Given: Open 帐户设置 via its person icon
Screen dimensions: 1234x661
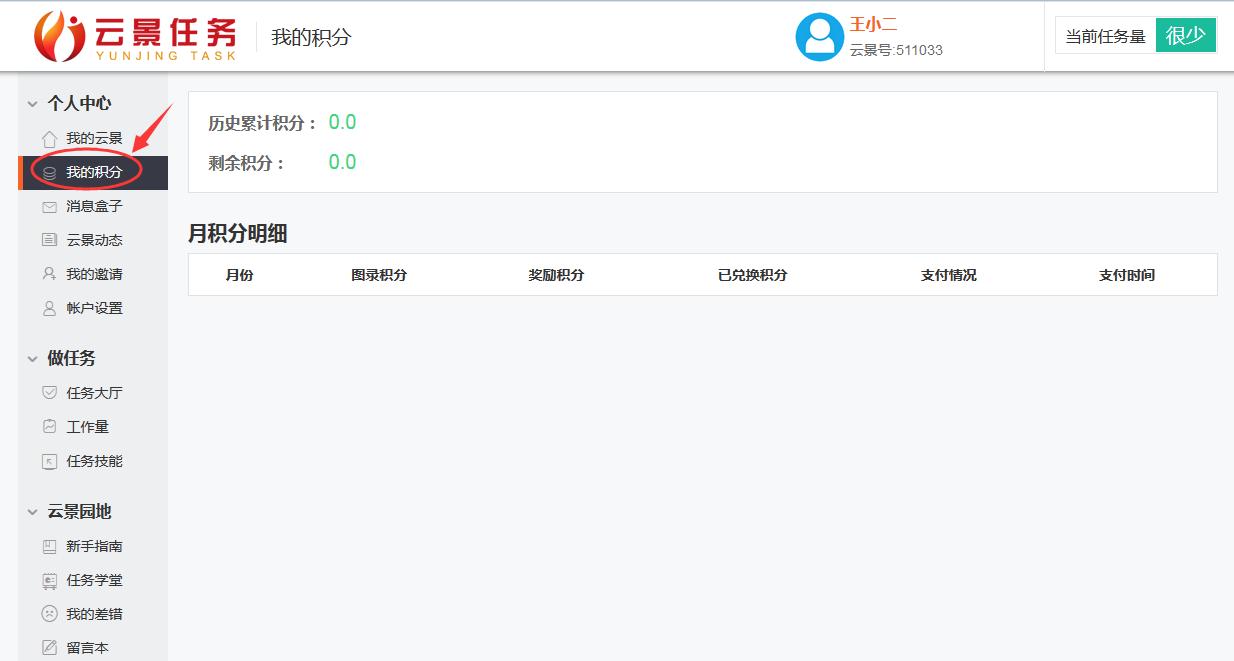Looking at the screenshot, I should pyautogui.click(x=47, y=308).
